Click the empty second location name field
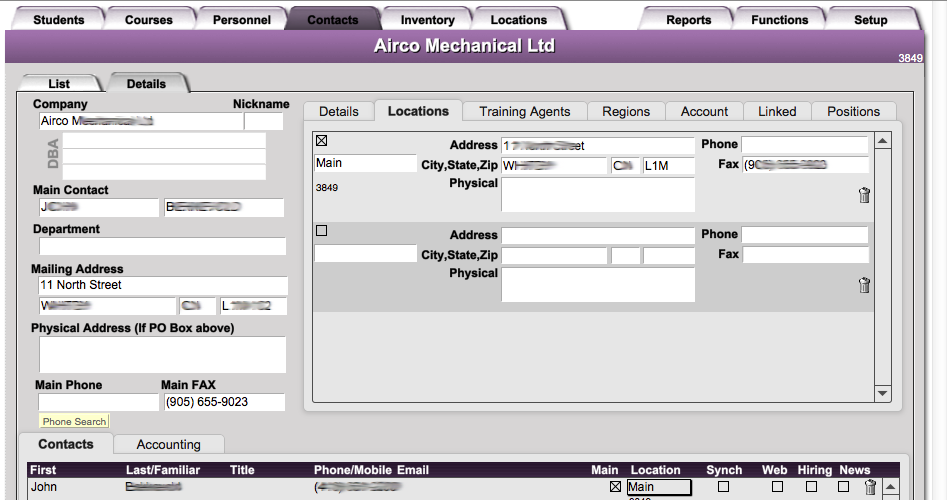Image resolution: width=947 pixels, height=500 pixels. pyautogui.click(x=365, y=253)
